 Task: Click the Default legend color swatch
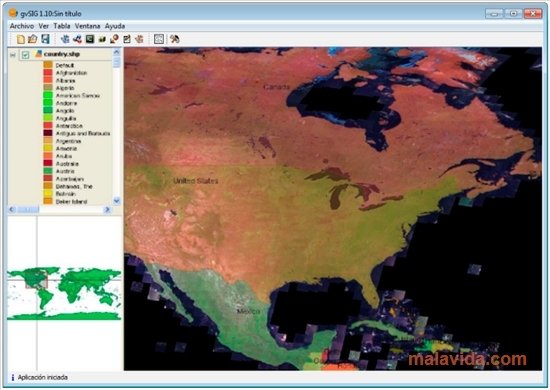pyautogui.click(x=48, y=65)
